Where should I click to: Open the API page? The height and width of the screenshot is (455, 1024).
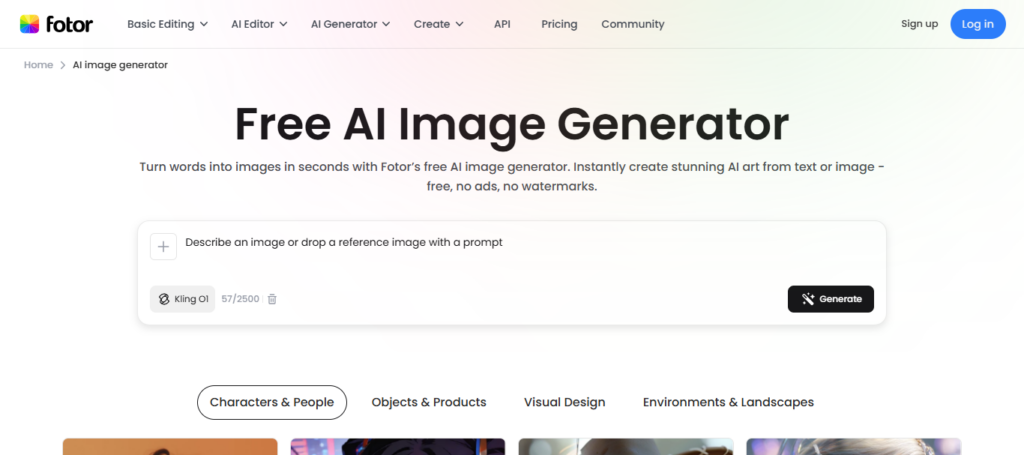click(x=502, y=24)
